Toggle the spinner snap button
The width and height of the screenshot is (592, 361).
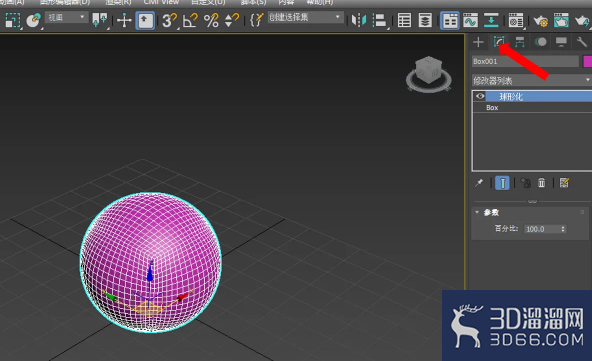pos(231,20)
